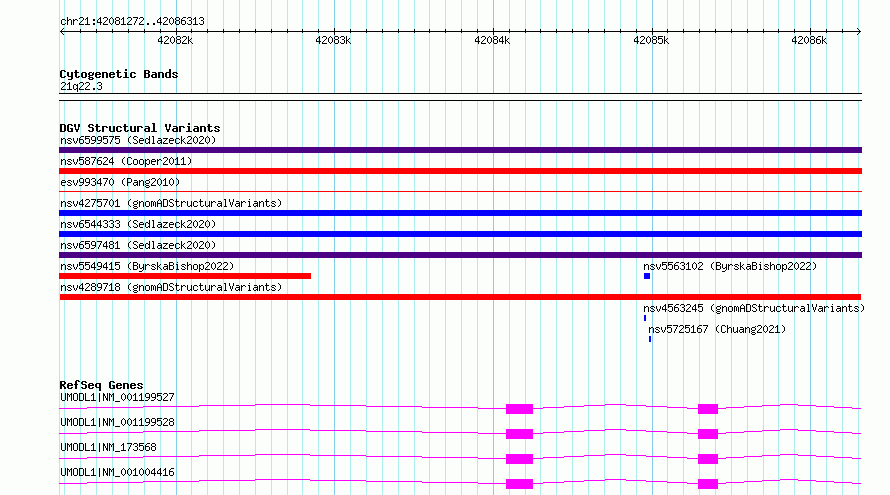
Task: Click the 42082k ruler tick label
Action: tap(175, 40)
